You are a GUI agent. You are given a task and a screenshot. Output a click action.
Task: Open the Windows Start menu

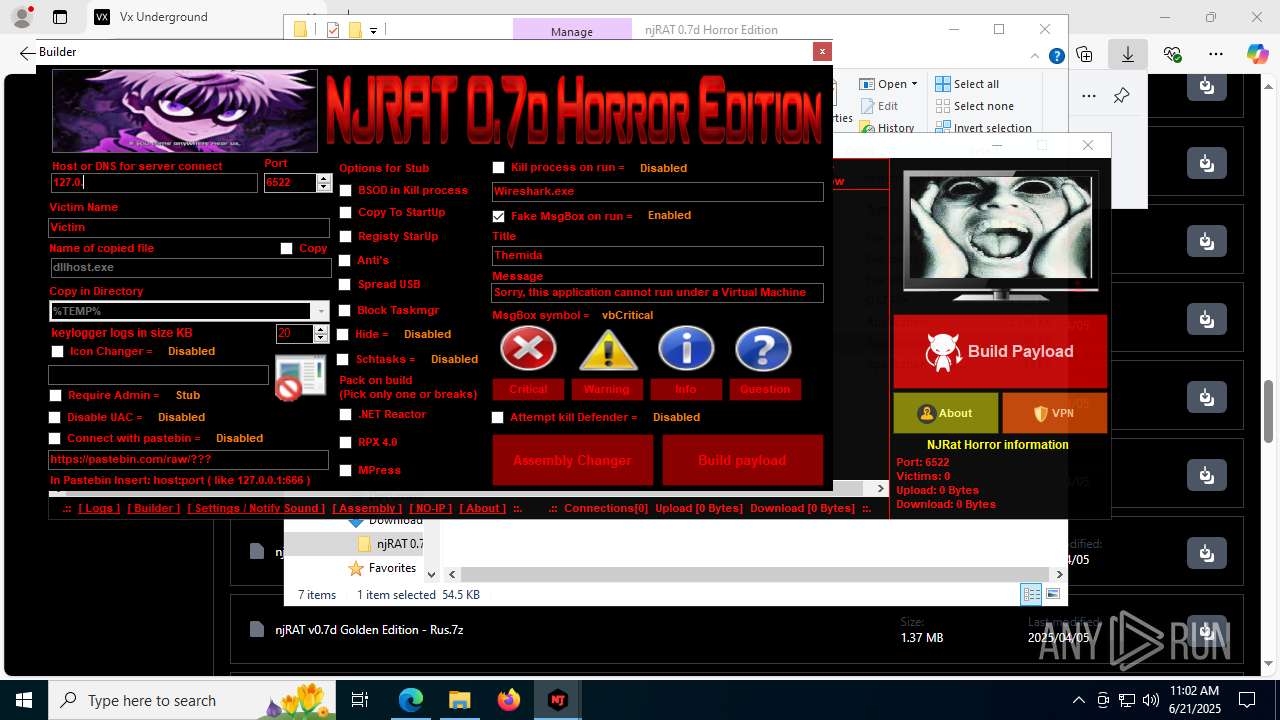[24, 700]
